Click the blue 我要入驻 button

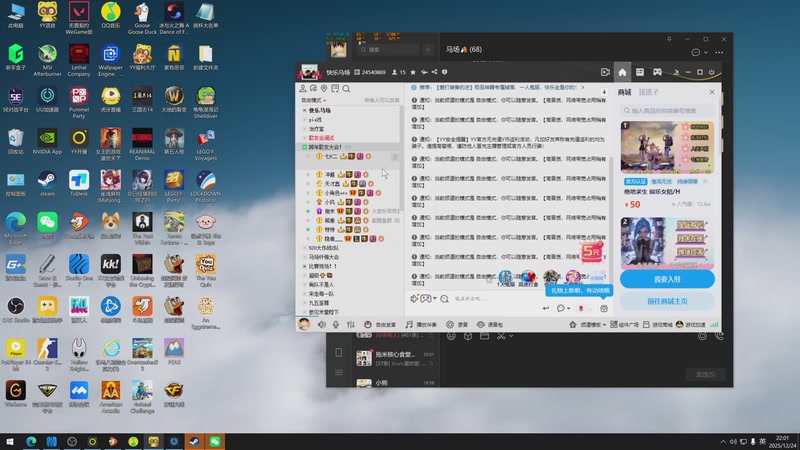click(x=667, y=280)
